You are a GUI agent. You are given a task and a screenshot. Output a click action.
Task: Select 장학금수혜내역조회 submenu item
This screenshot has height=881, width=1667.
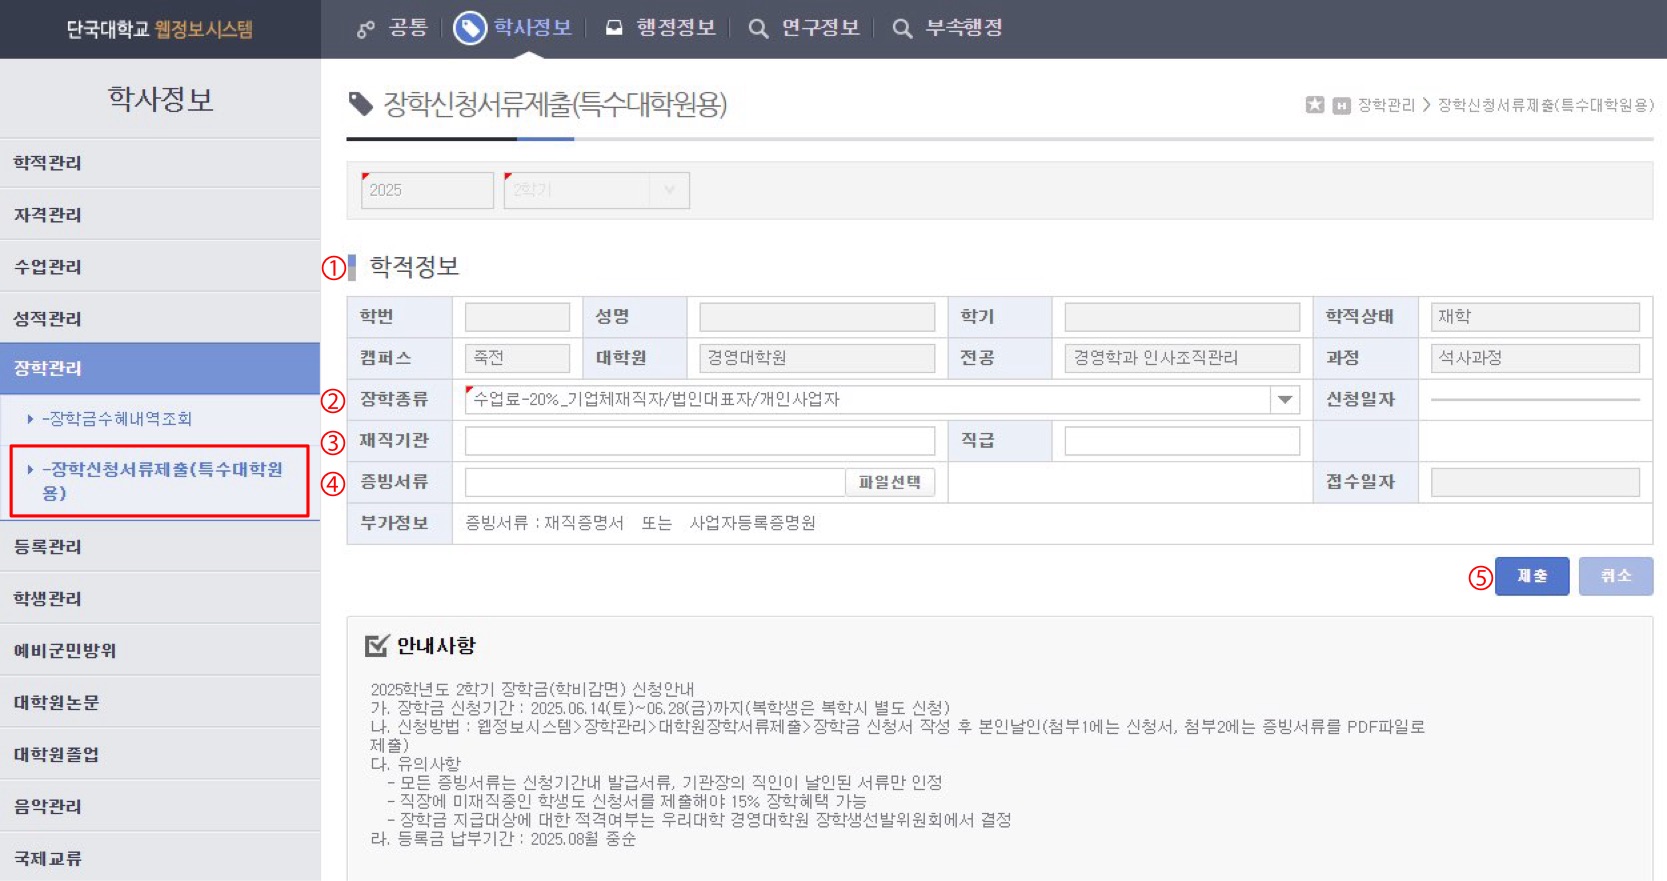click(120, 419)
